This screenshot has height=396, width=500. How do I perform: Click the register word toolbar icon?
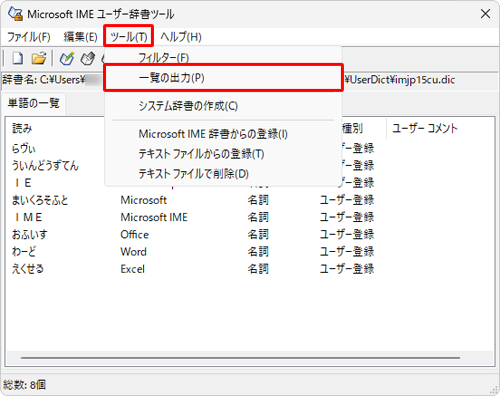[67, 58]
